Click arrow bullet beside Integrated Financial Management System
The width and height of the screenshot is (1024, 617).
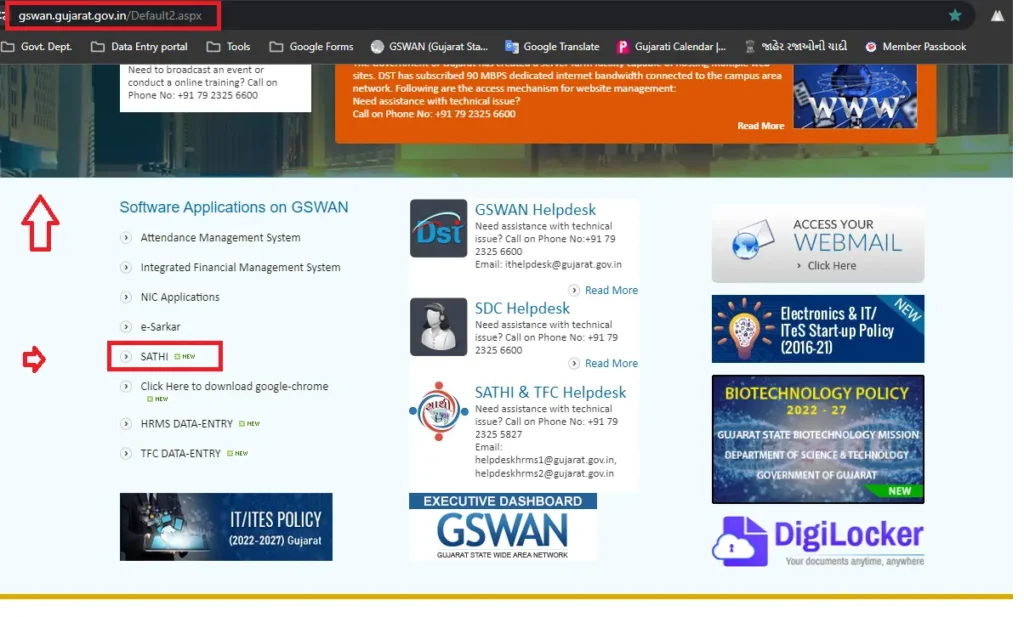tap(126, 267)
